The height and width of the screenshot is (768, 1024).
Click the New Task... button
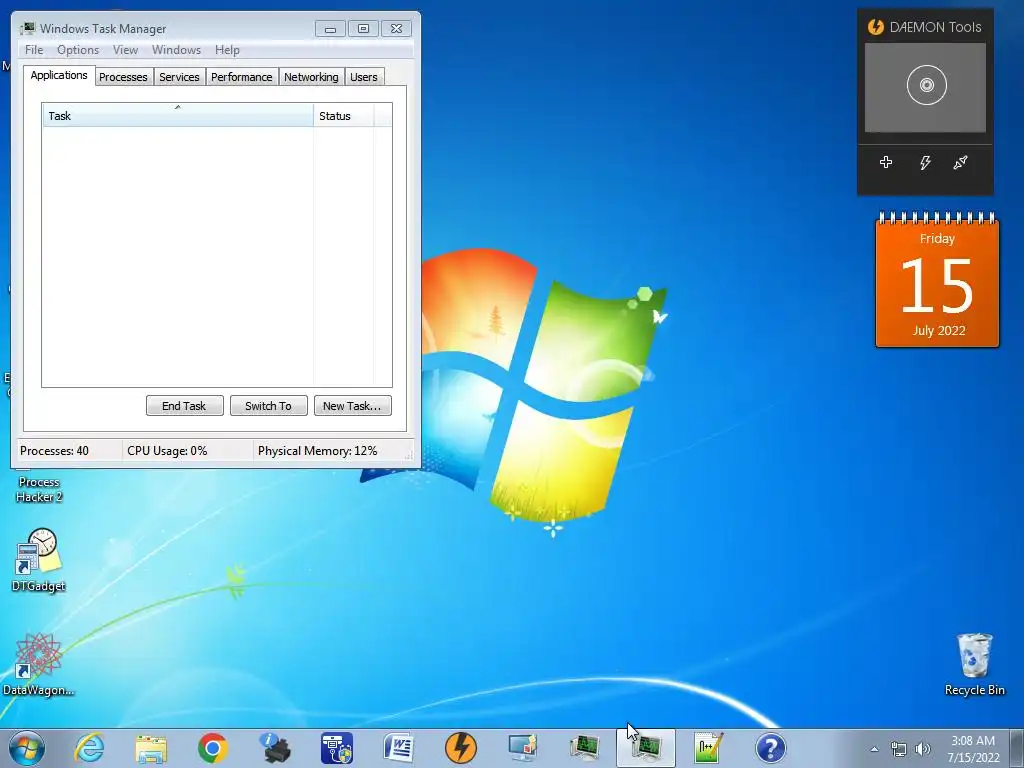[352, 406]
